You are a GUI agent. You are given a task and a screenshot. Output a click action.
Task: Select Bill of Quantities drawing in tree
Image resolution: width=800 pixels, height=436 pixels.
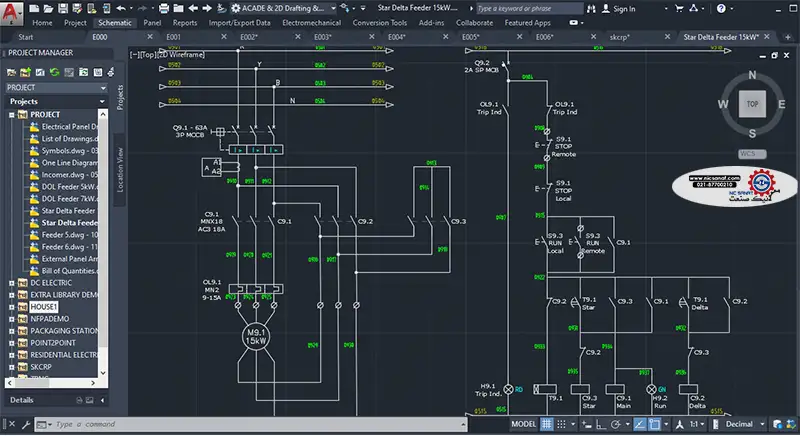pyautogui.click(x=64, y=271)
